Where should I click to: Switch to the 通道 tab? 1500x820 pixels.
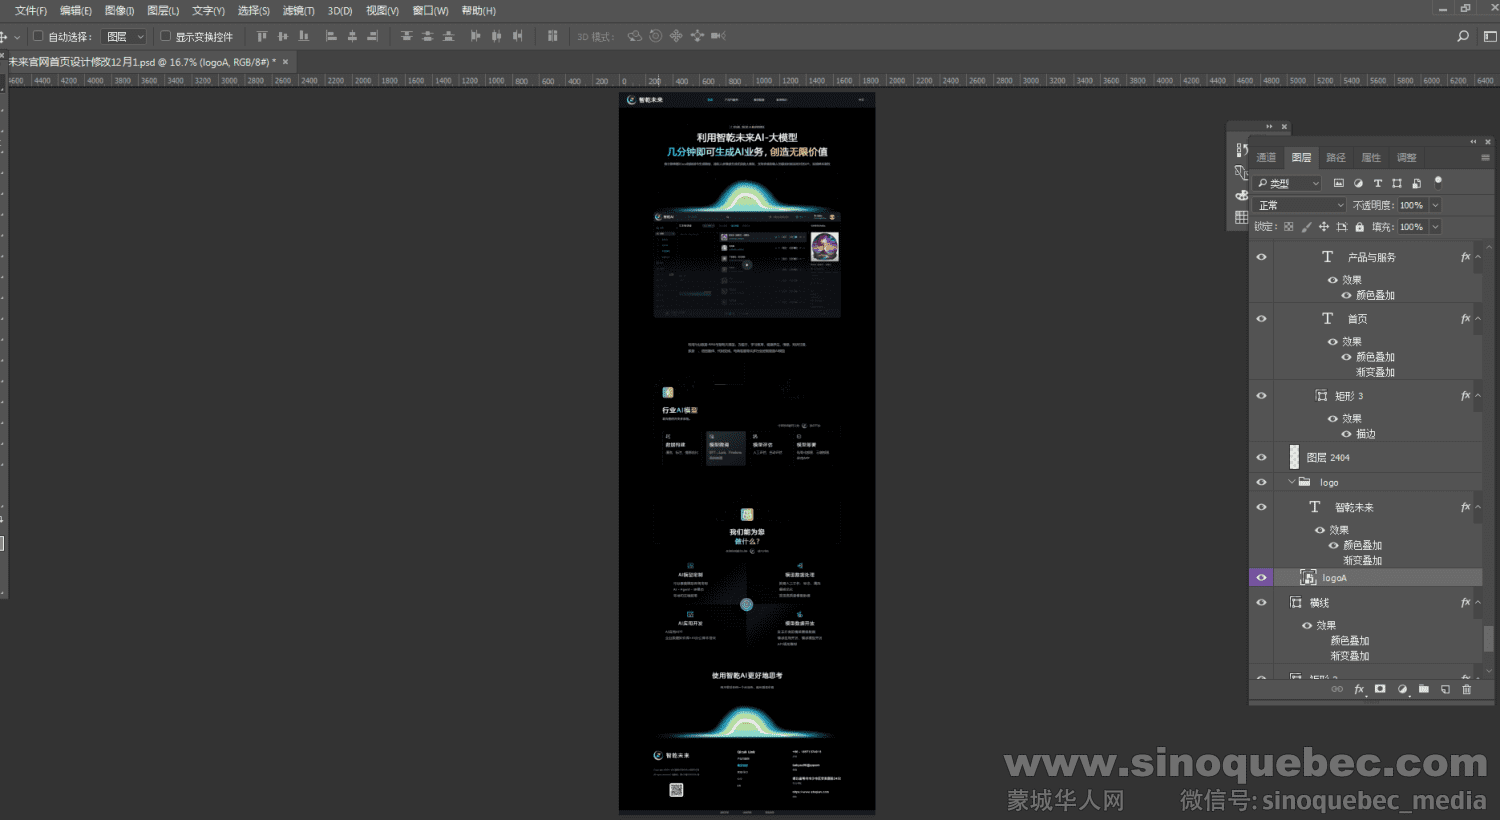click(1266, 157)
